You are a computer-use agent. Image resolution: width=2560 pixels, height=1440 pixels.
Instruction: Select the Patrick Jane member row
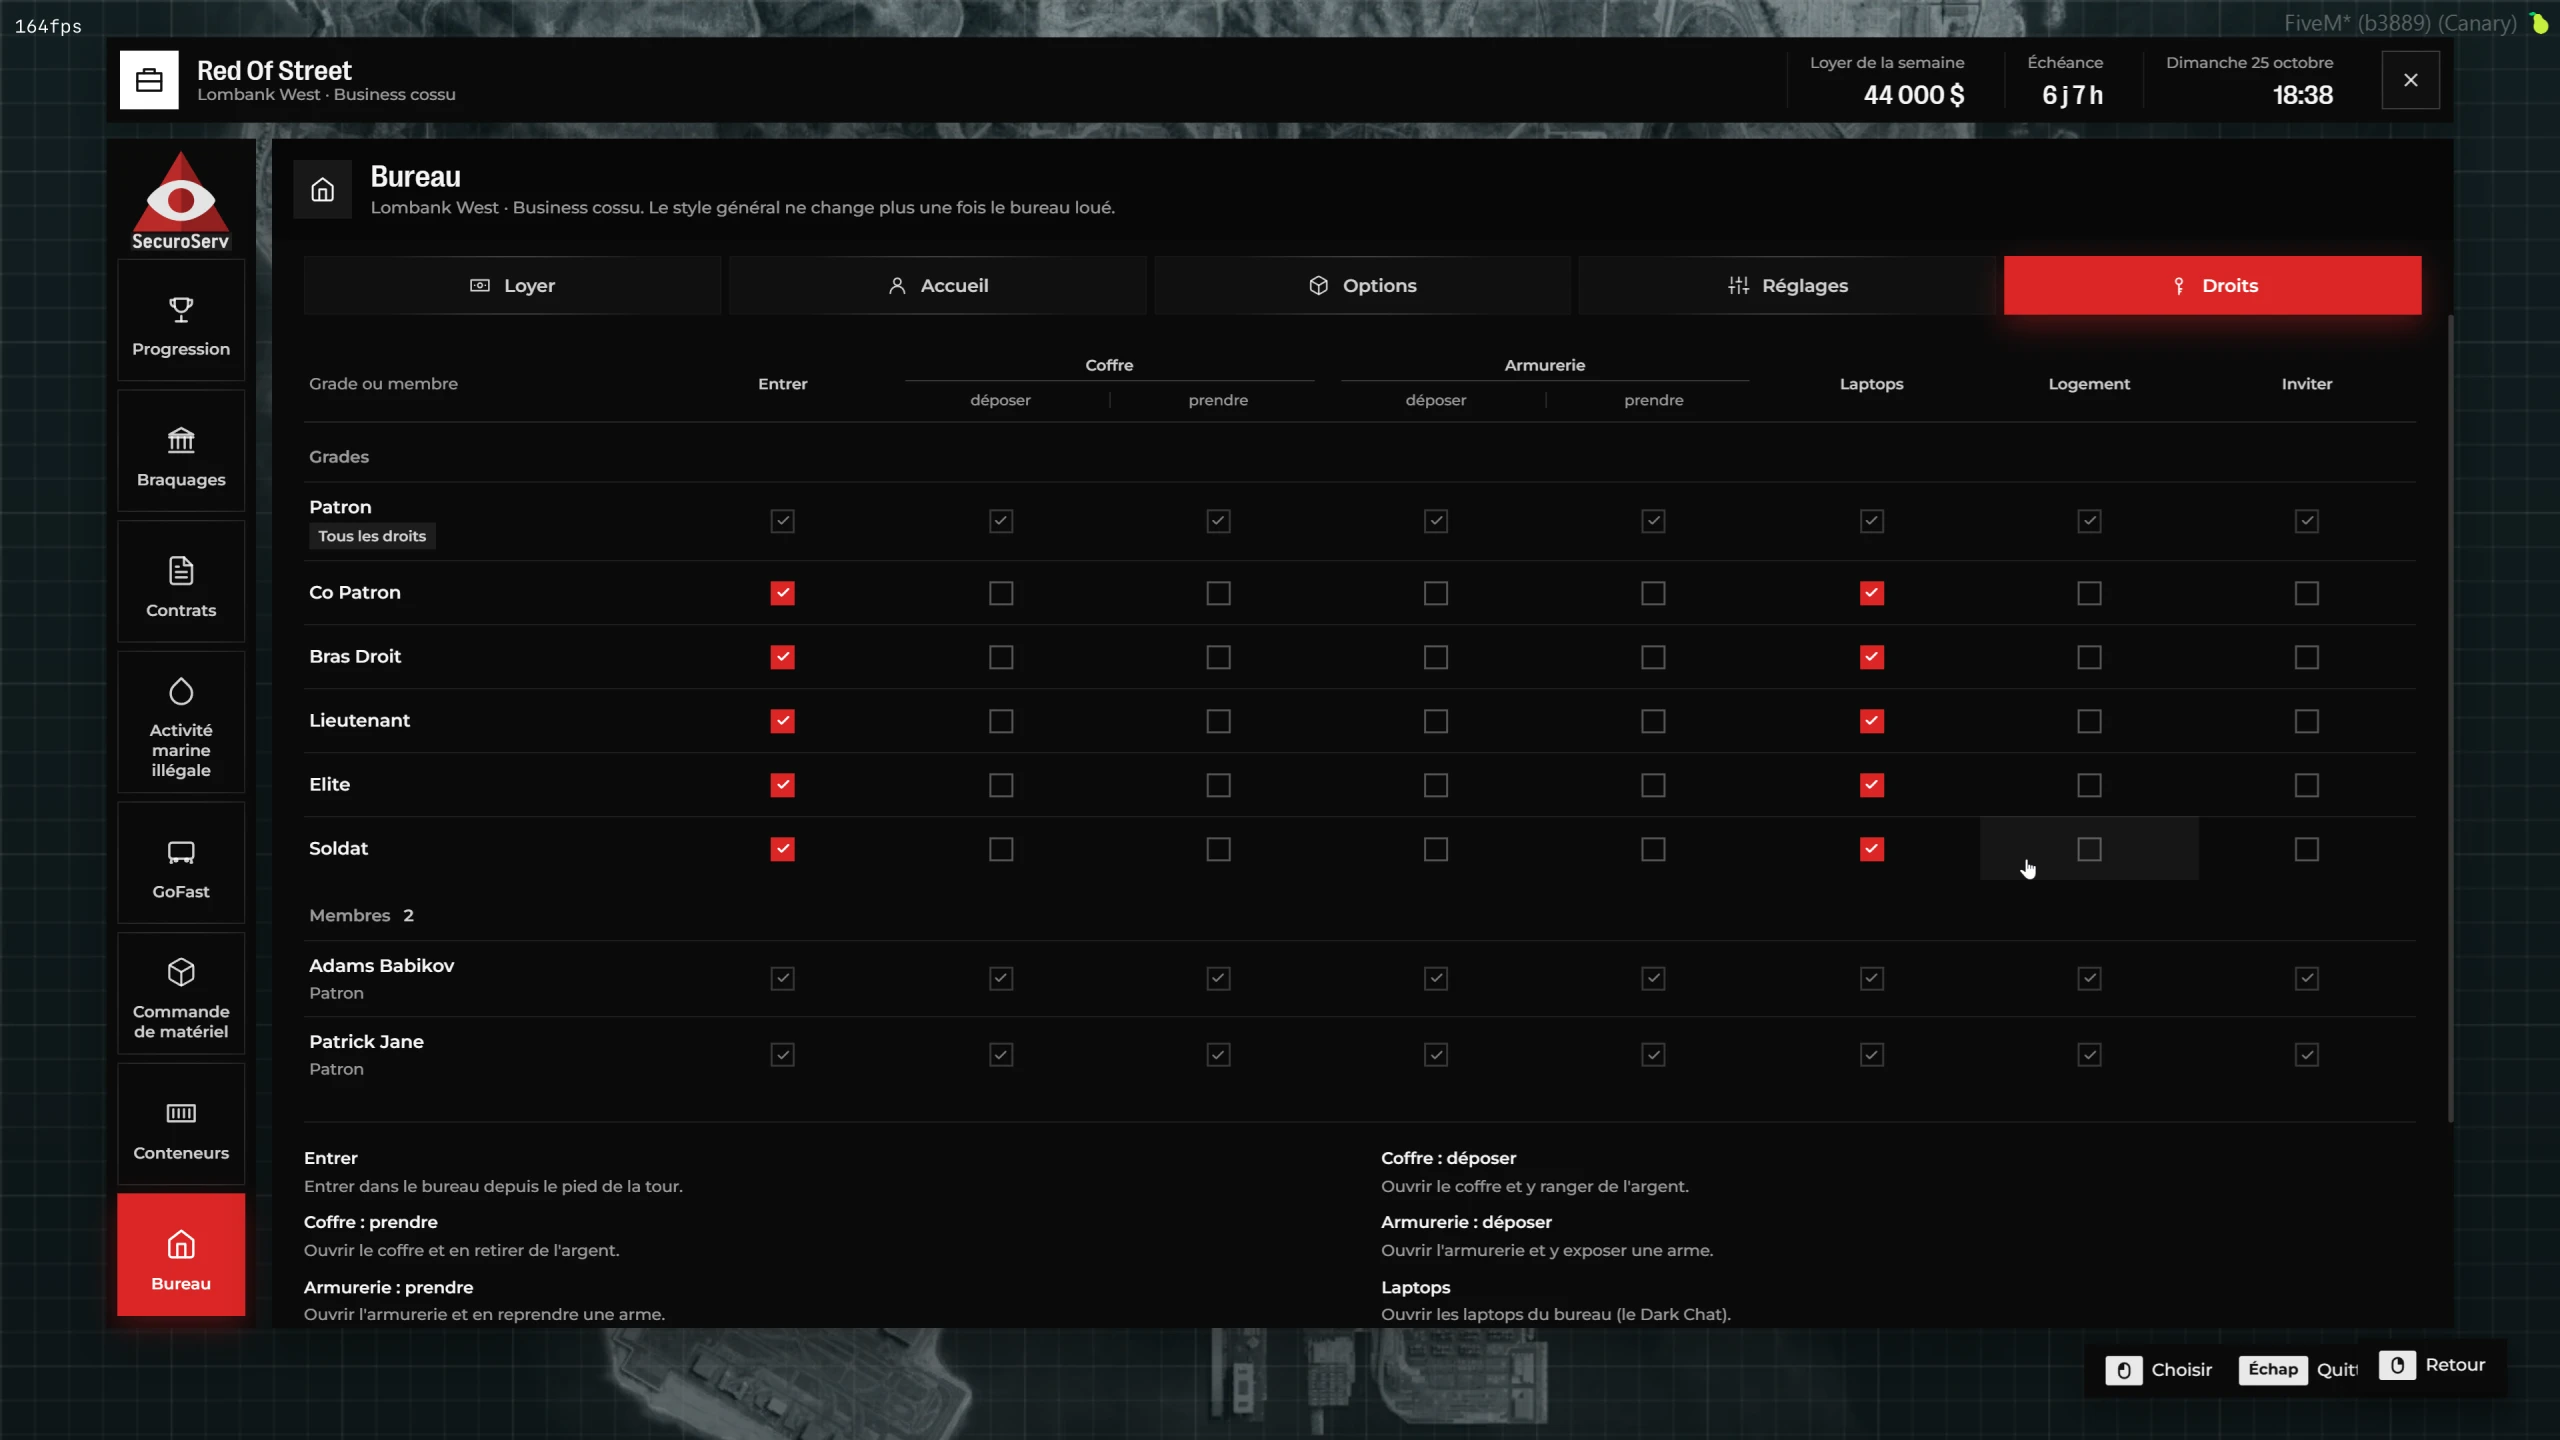coord(1360,1055)
